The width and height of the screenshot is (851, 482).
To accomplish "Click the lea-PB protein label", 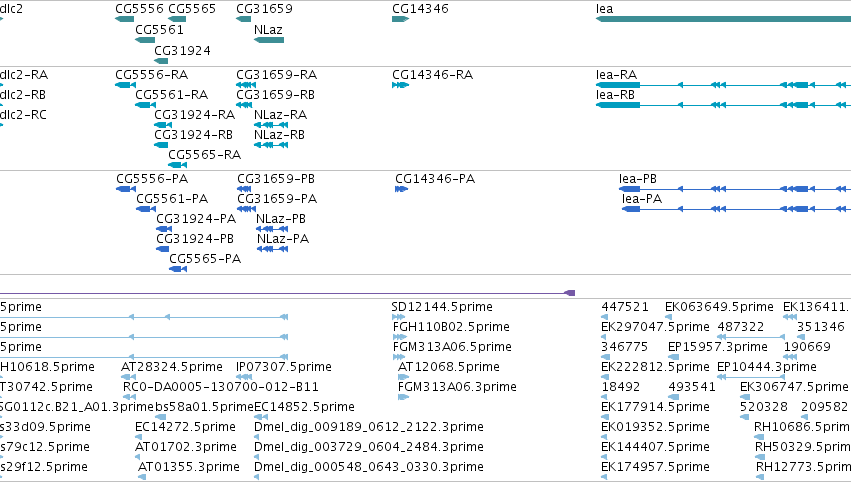I will pyautogui.click(x=638, y=179).
